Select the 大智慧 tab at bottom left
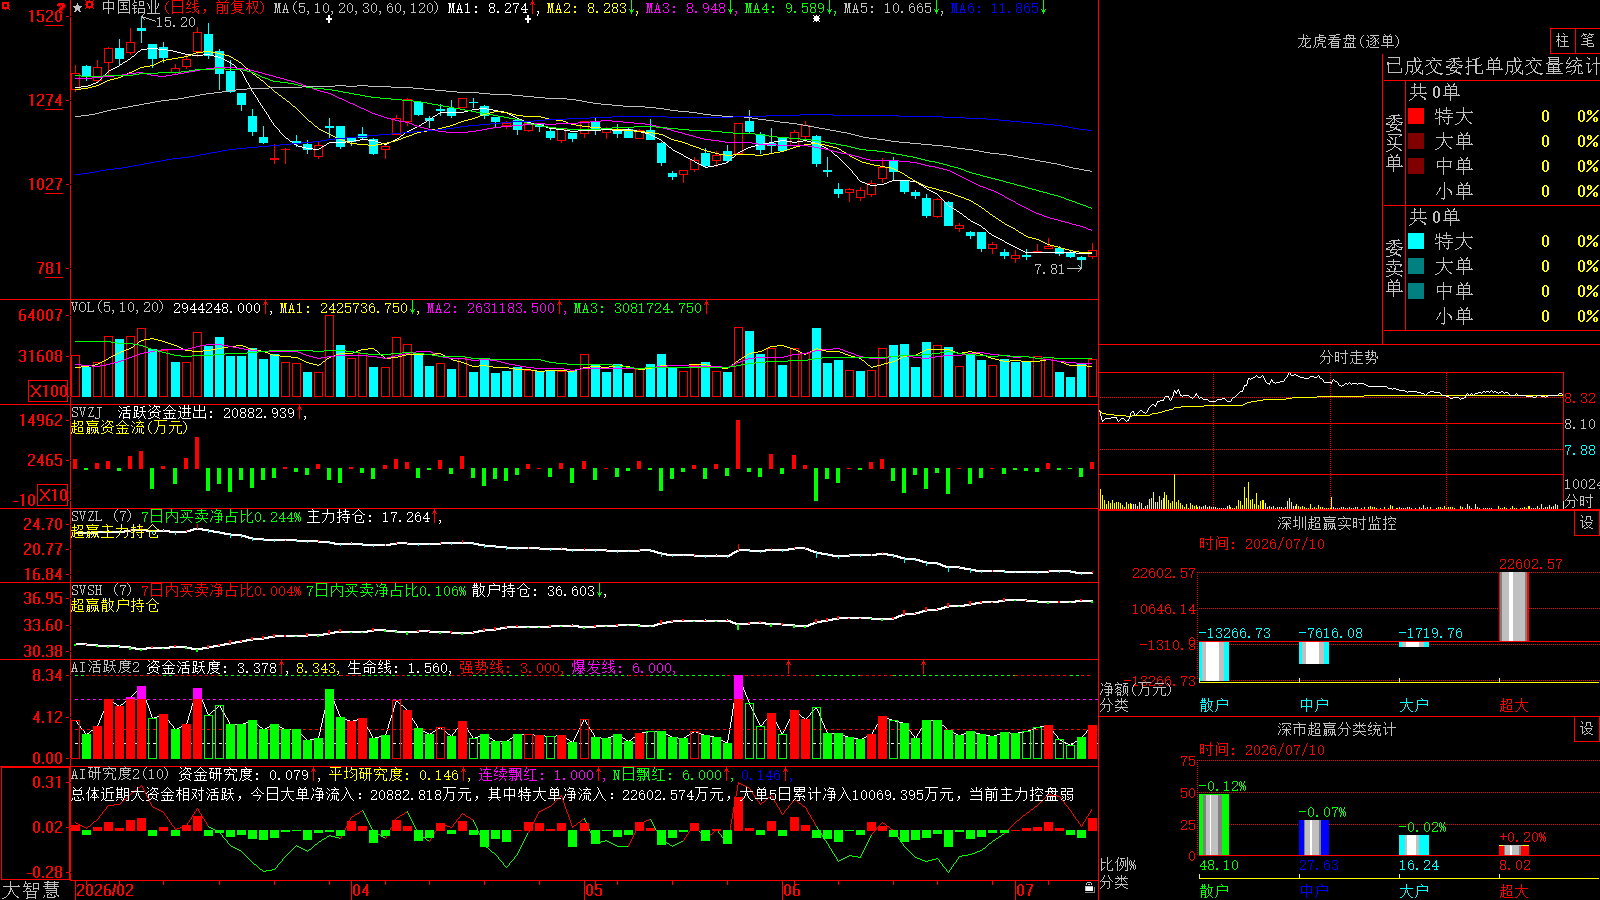Image resolution: width=1600 pixels, height=900 pixels. coord(31,890)
